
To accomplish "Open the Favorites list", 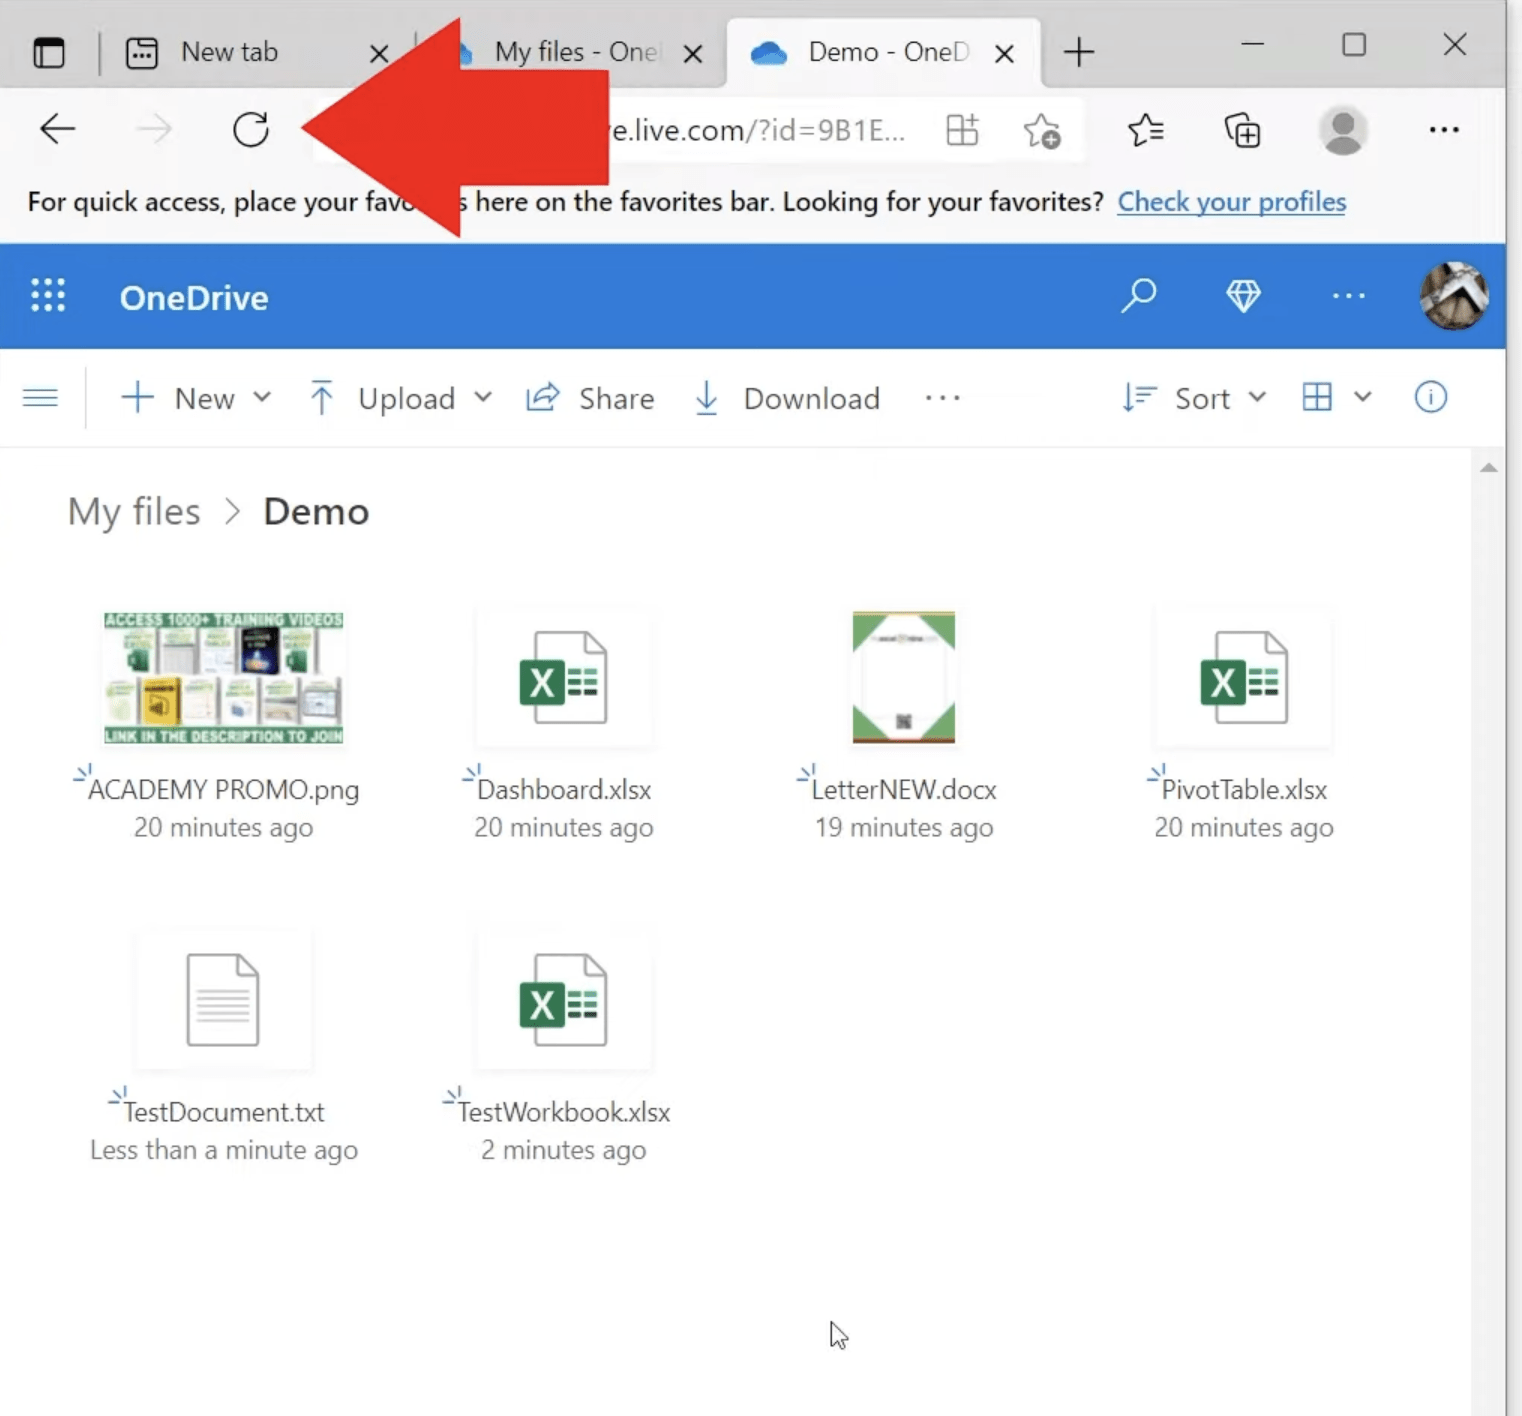I will click(x=1145, y=130).
